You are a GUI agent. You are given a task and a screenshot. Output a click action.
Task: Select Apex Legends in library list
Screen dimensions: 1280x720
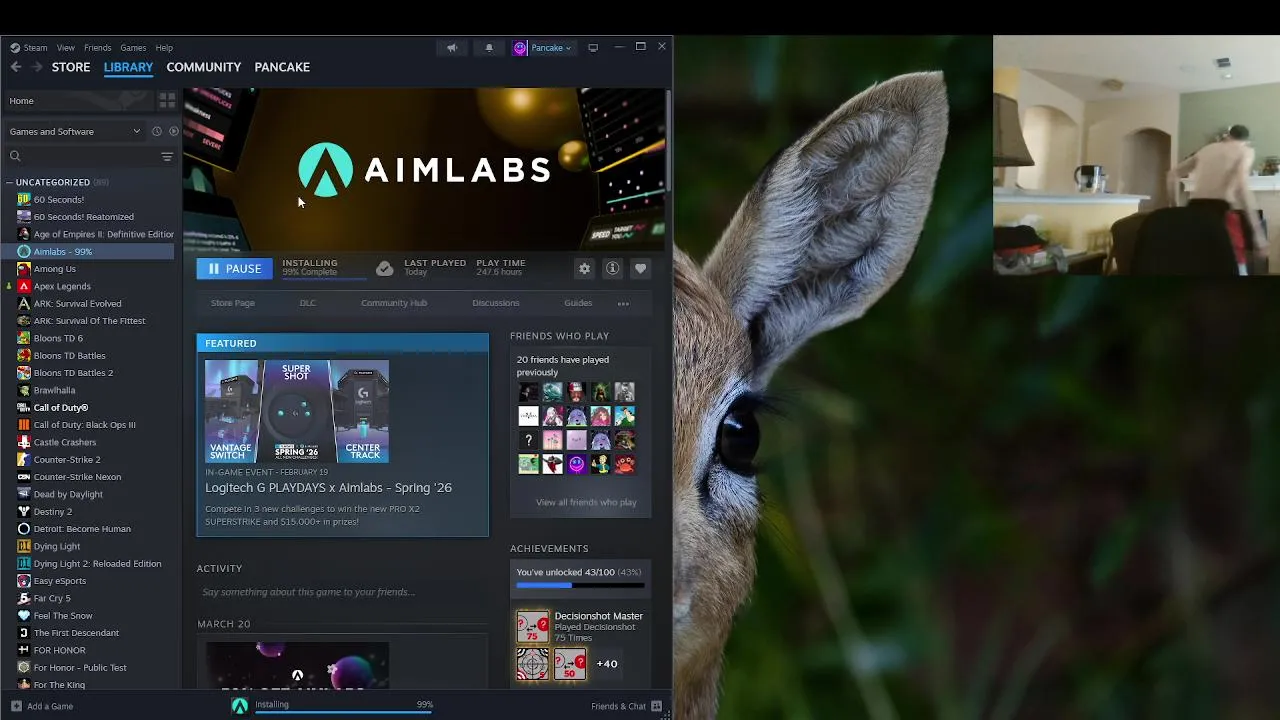[62, 286]
